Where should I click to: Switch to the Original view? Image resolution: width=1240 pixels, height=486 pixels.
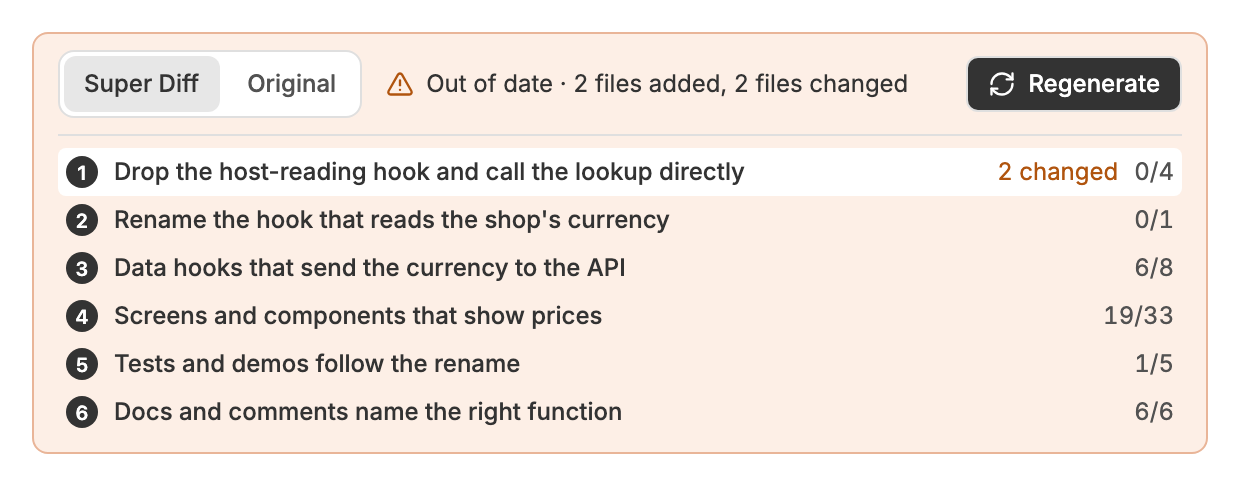(291, 84)
